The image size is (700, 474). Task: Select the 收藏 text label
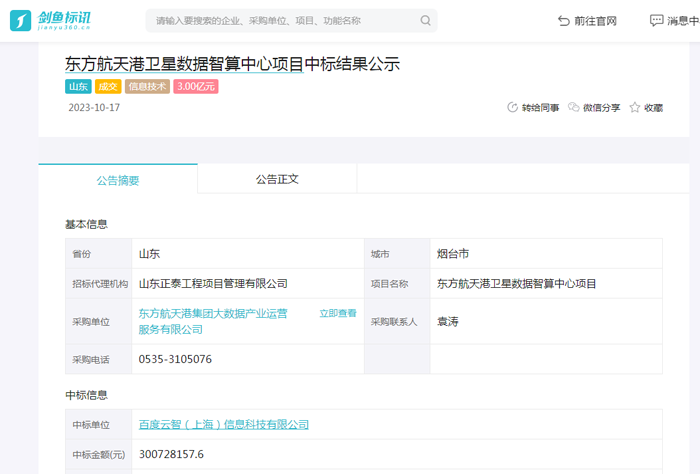point(653,108)
